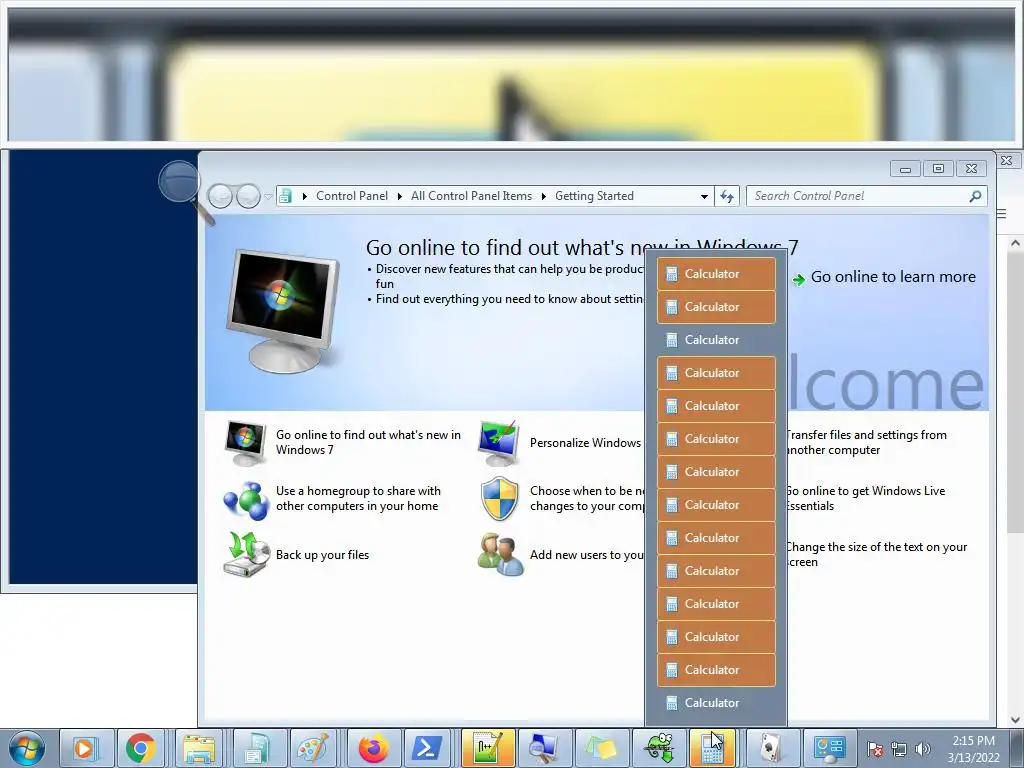Click the Personalize Windows monitor icon
This screenshot has height=768, width=1024.
point(500,443)
